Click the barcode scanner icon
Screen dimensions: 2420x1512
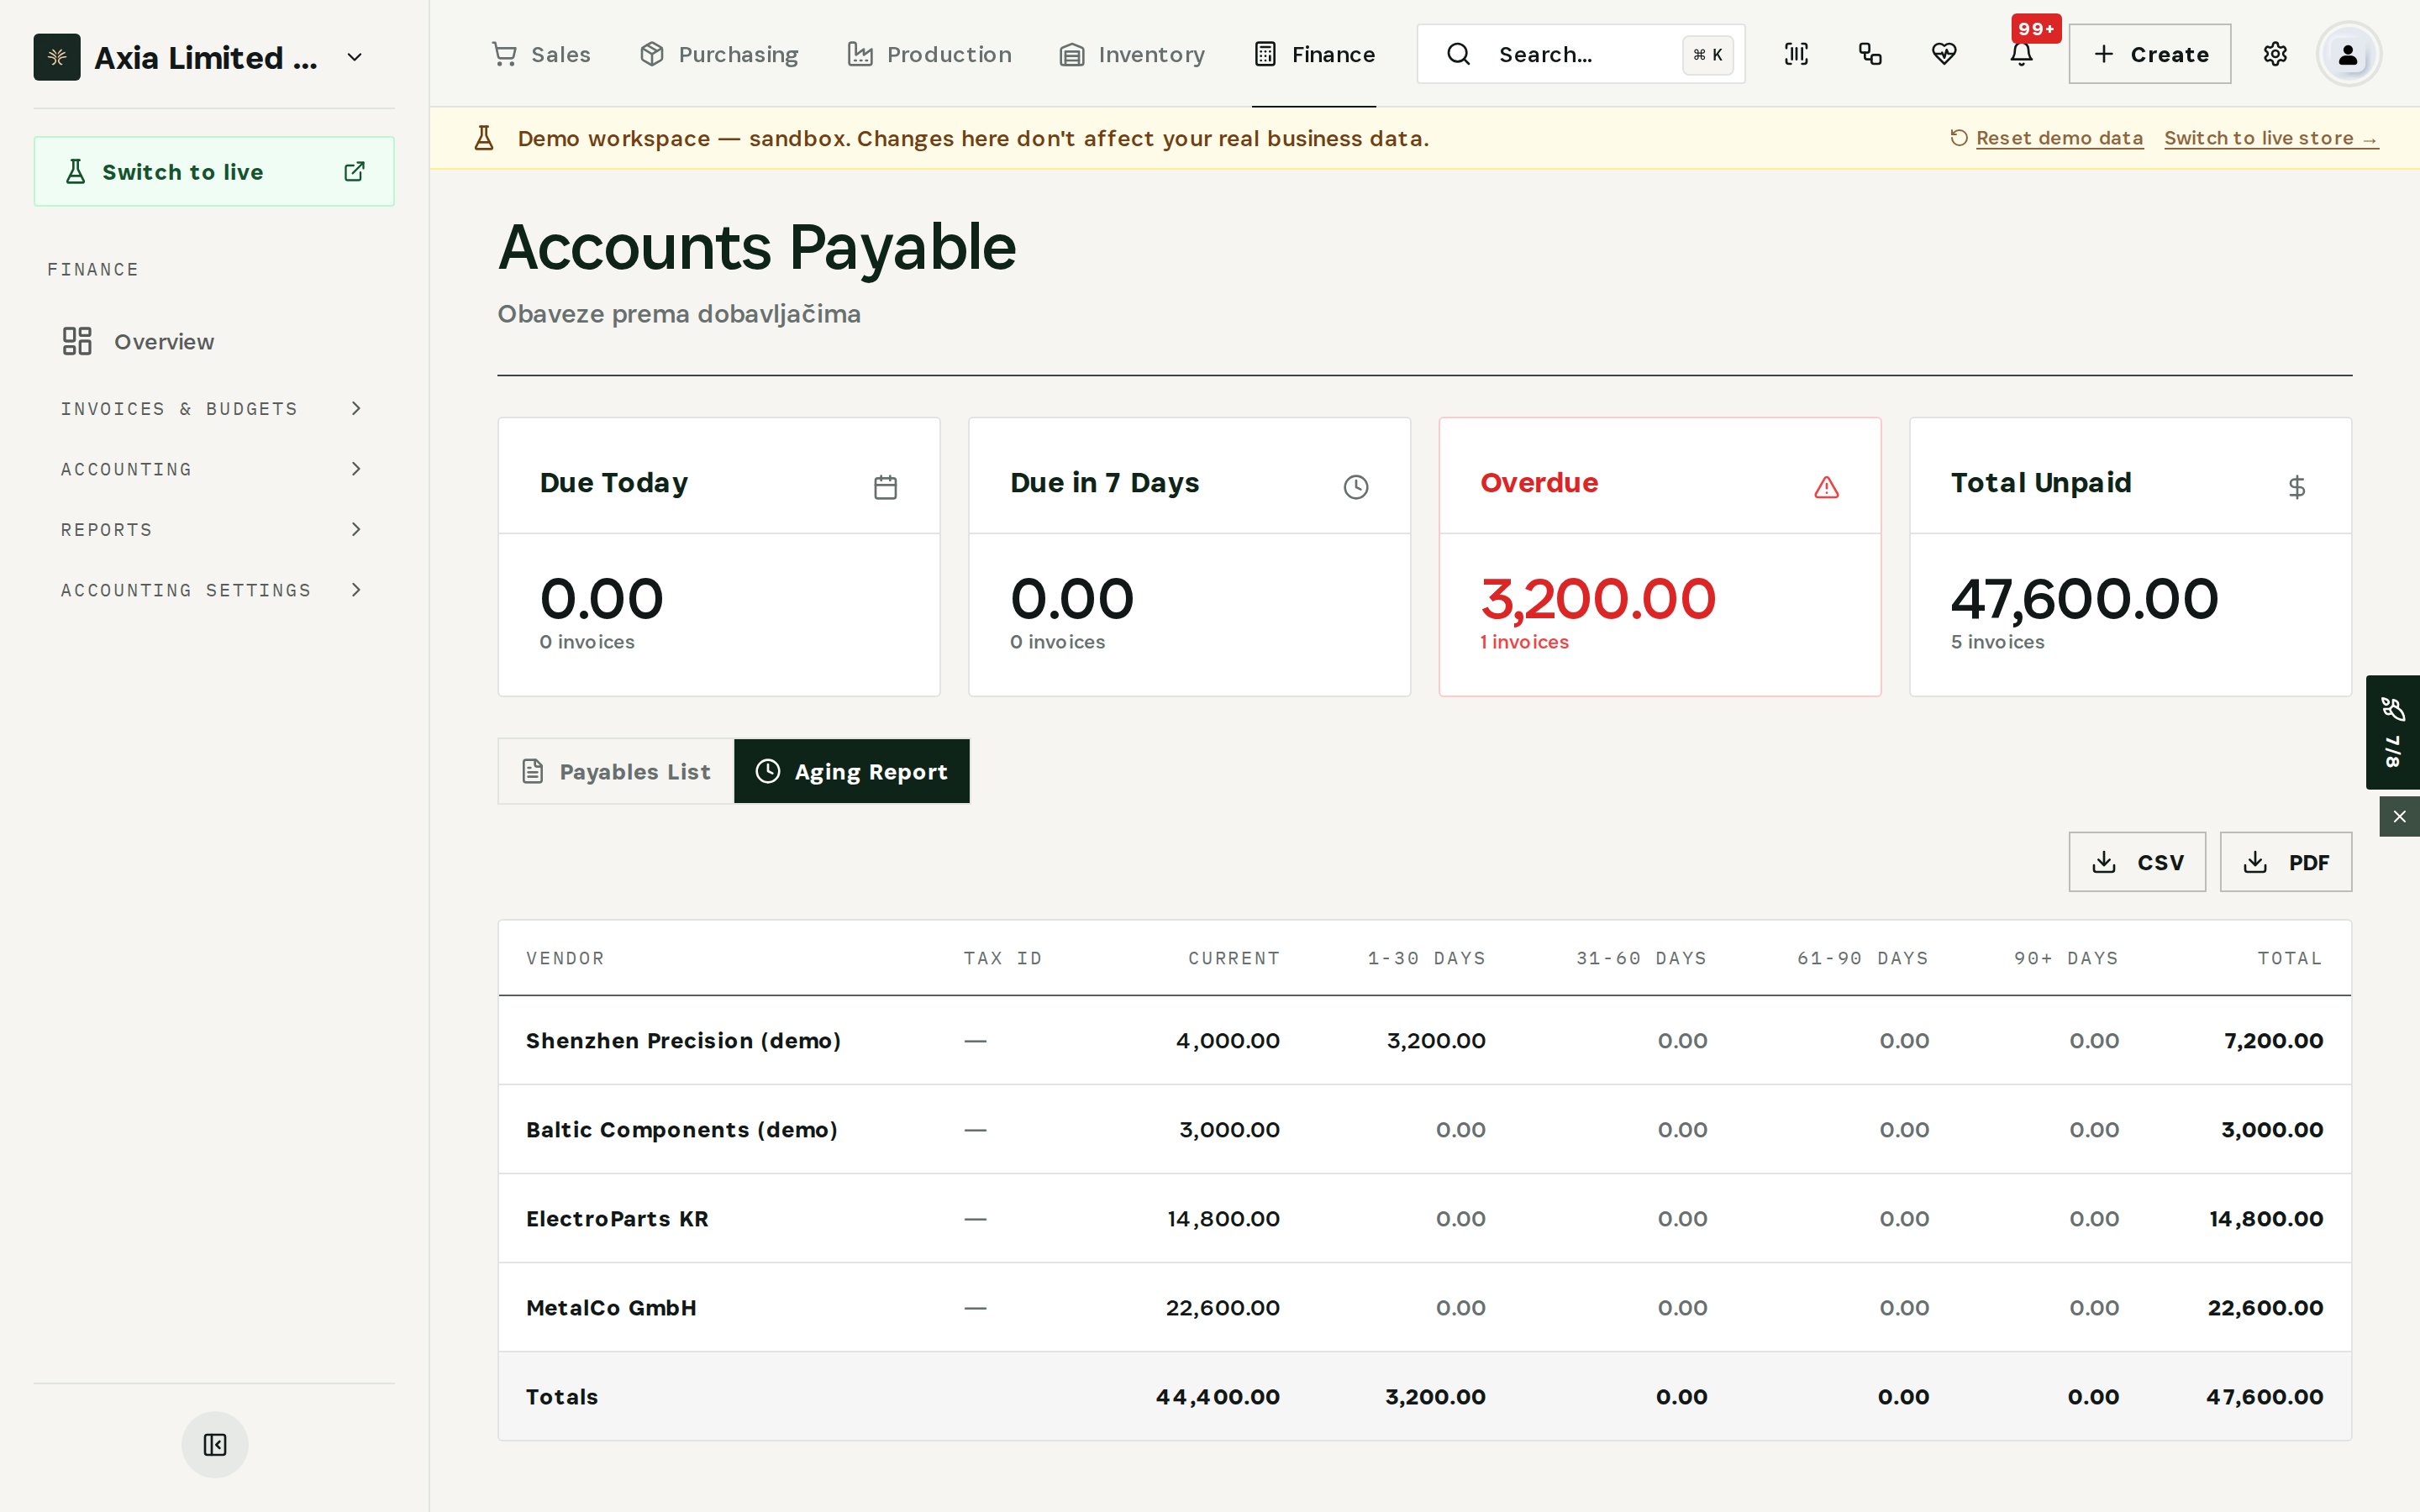[1796, 54]
